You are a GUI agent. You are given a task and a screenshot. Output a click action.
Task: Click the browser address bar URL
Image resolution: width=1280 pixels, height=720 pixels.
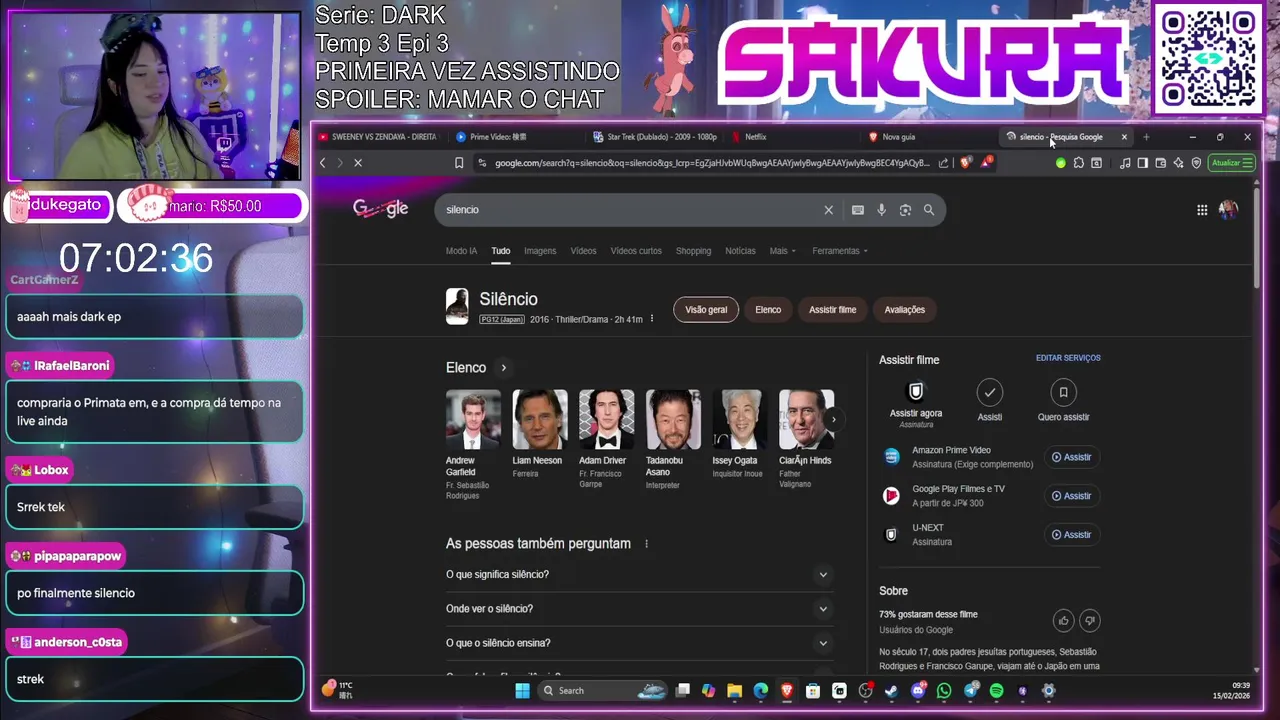click(712, 163)
